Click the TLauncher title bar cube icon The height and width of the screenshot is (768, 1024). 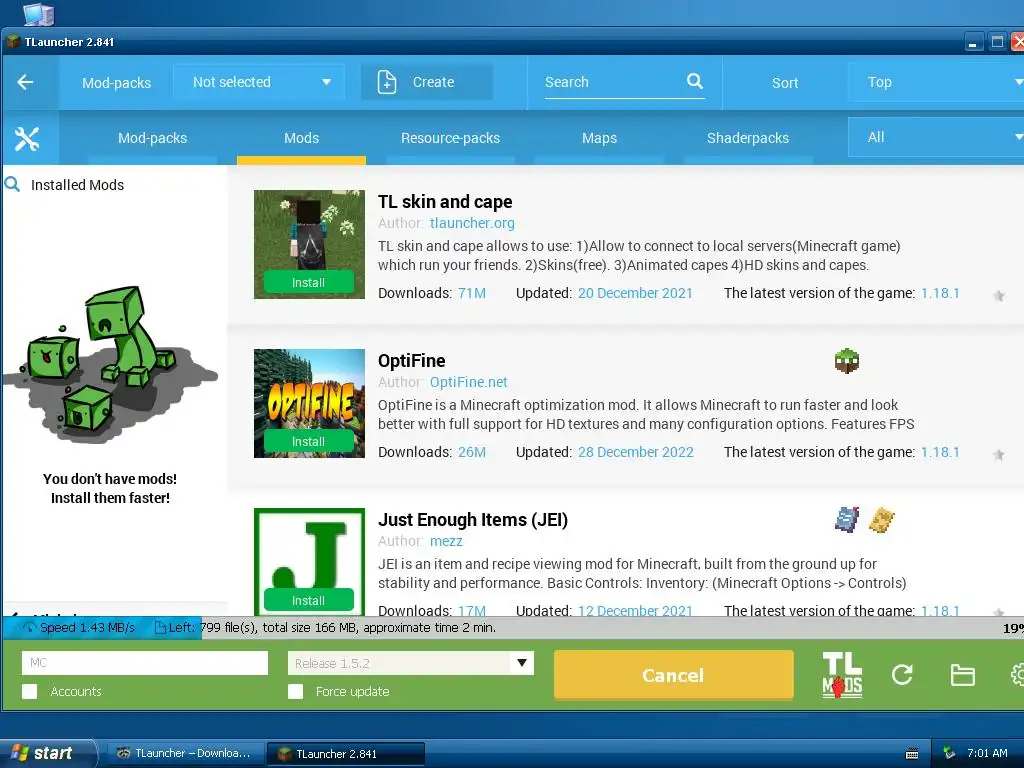[13, 42]
